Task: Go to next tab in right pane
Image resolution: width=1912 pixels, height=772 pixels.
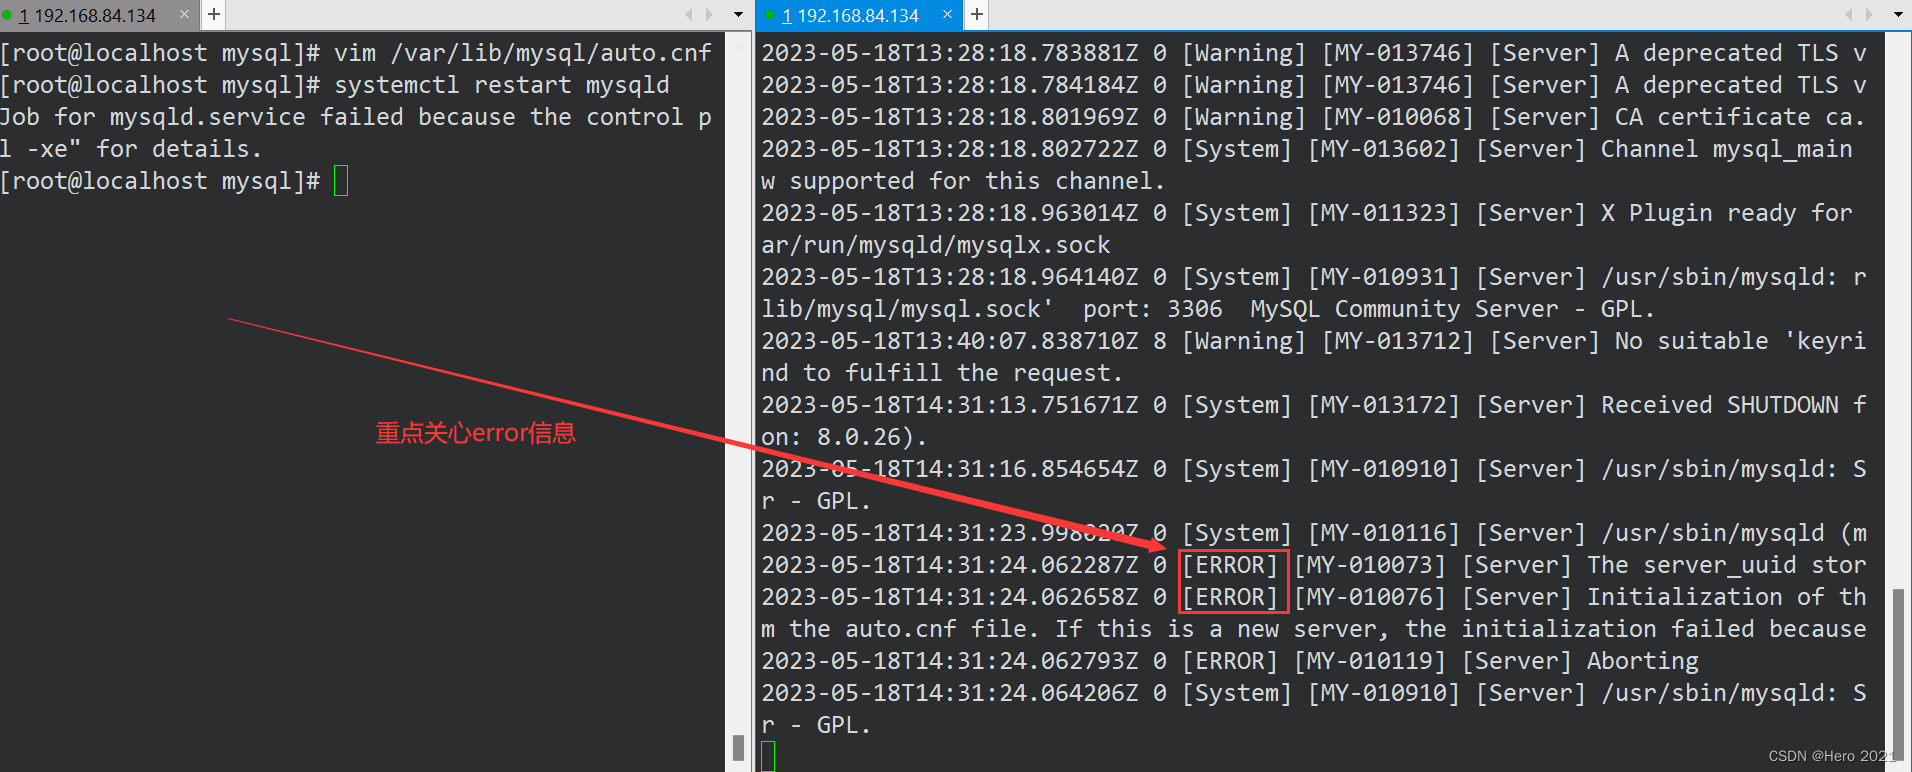Action: (1871, 14)
